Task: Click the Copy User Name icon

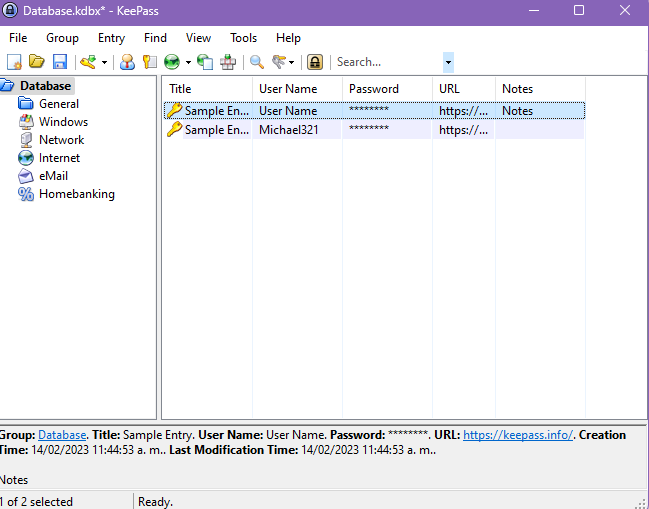Action: pos(127,62)
